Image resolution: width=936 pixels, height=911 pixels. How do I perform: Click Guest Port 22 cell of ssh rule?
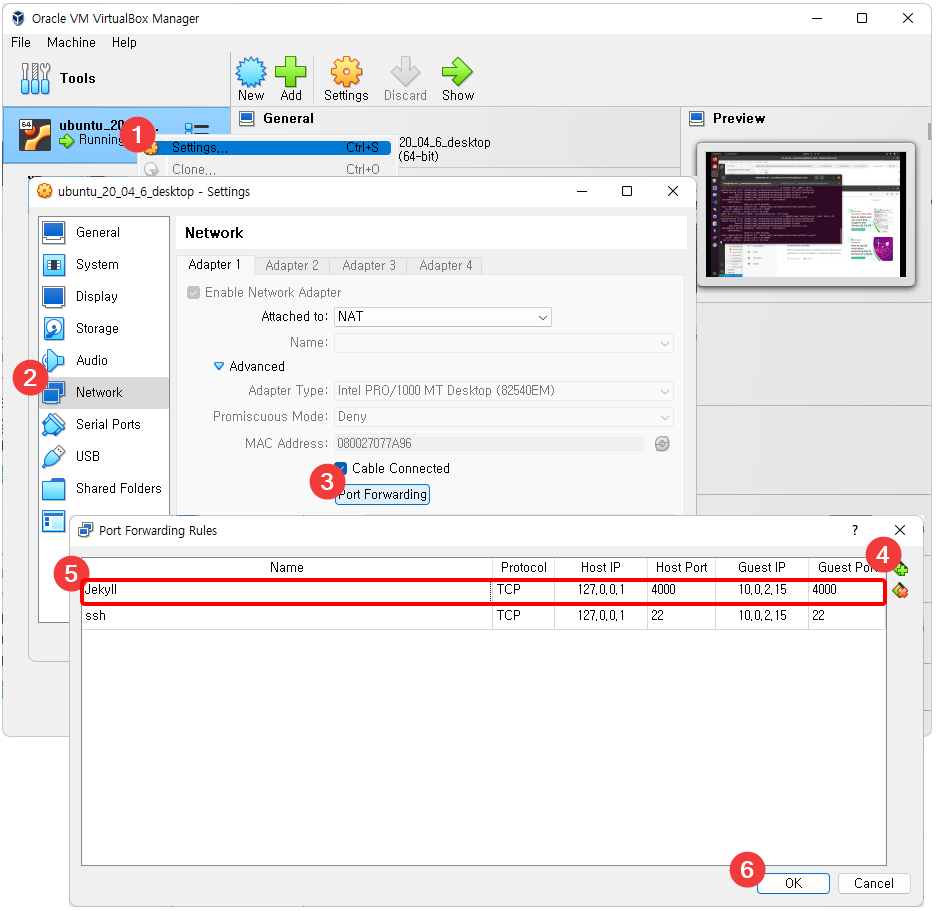(x=847, y=616)
